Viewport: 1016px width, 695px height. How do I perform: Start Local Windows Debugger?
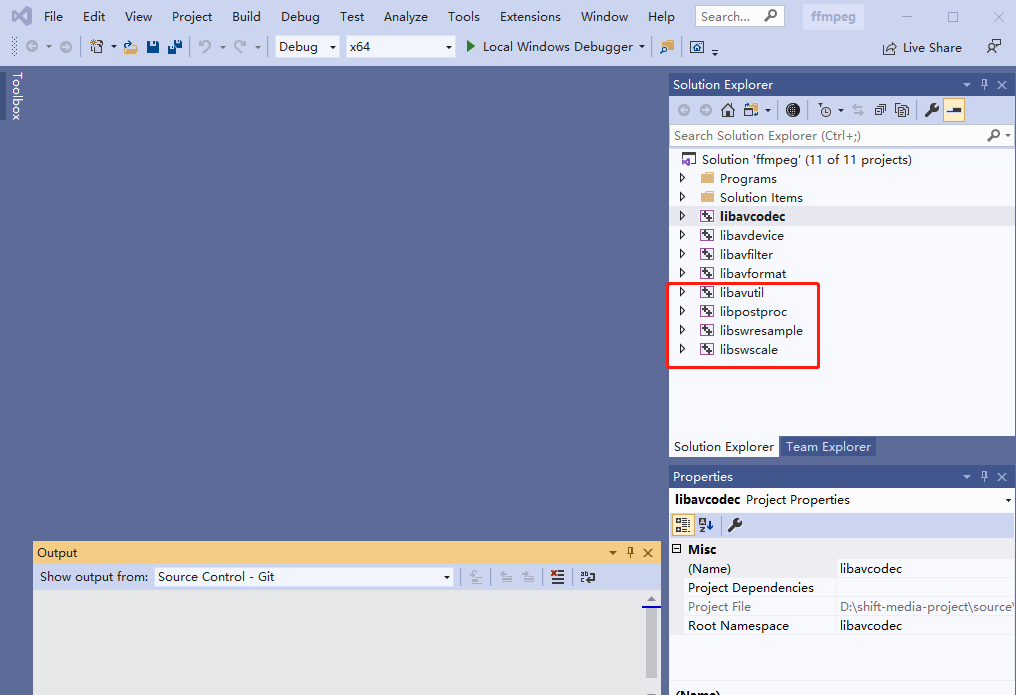coord(549,47)
